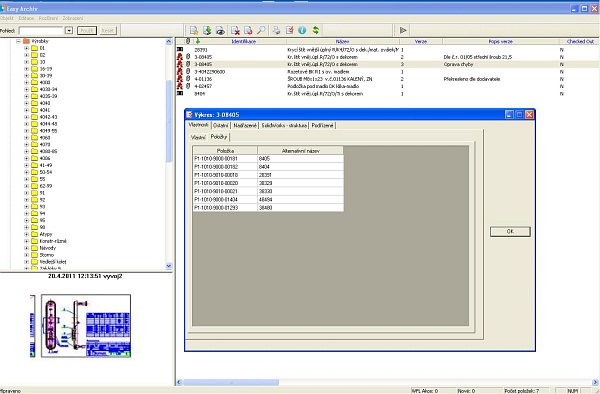Select the 92 folder in tree

[x=42, y=200]
